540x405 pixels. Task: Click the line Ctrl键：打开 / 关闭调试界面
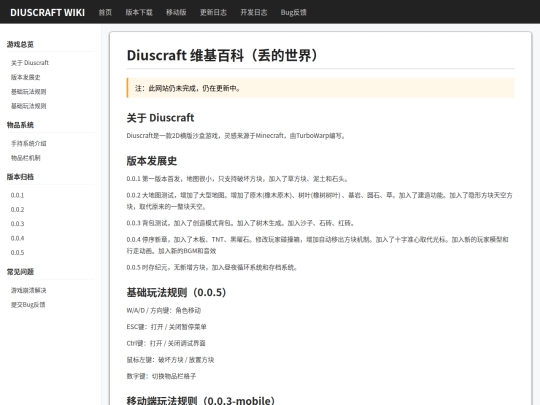click(x=166, y=343)
